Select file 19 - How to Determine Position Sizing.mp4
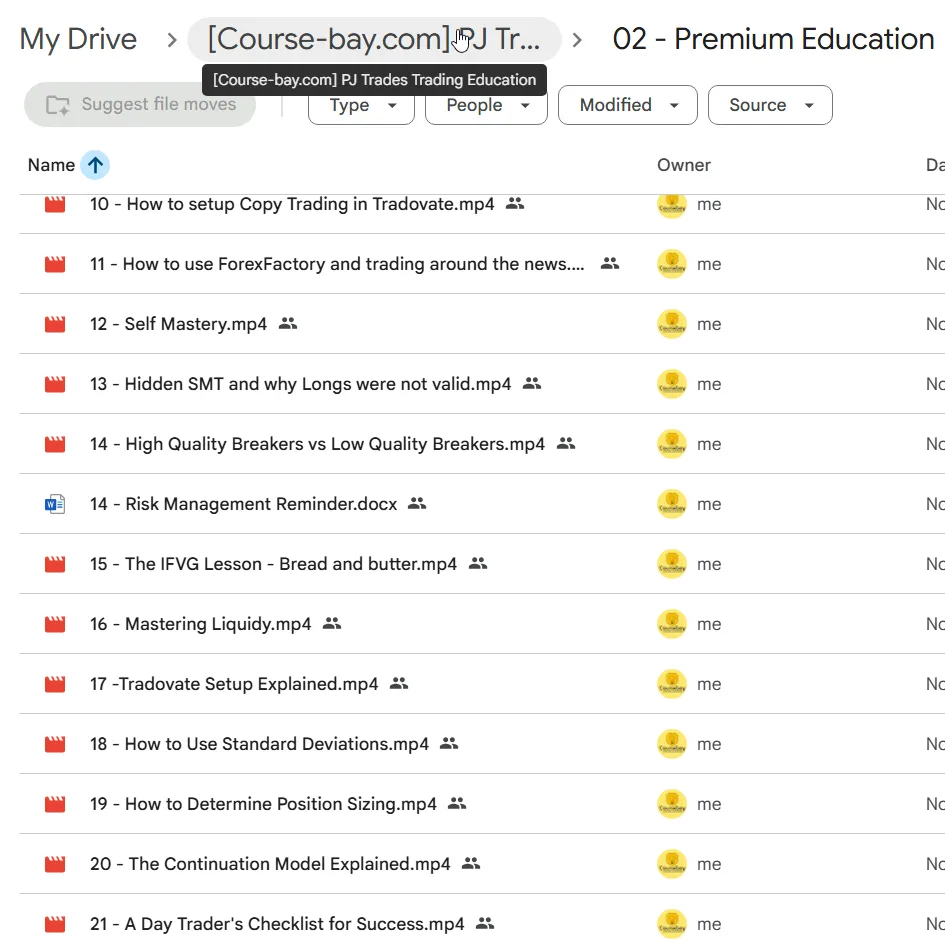Viewport: 945px width, 951px height. [263, 805]
